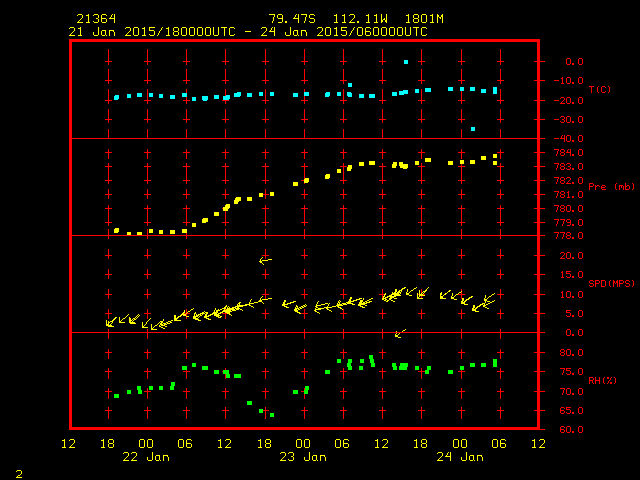This screenshot has width=640, height=480.
Task: Click the 784.0 pressure tick label
Action: (569, 153)
